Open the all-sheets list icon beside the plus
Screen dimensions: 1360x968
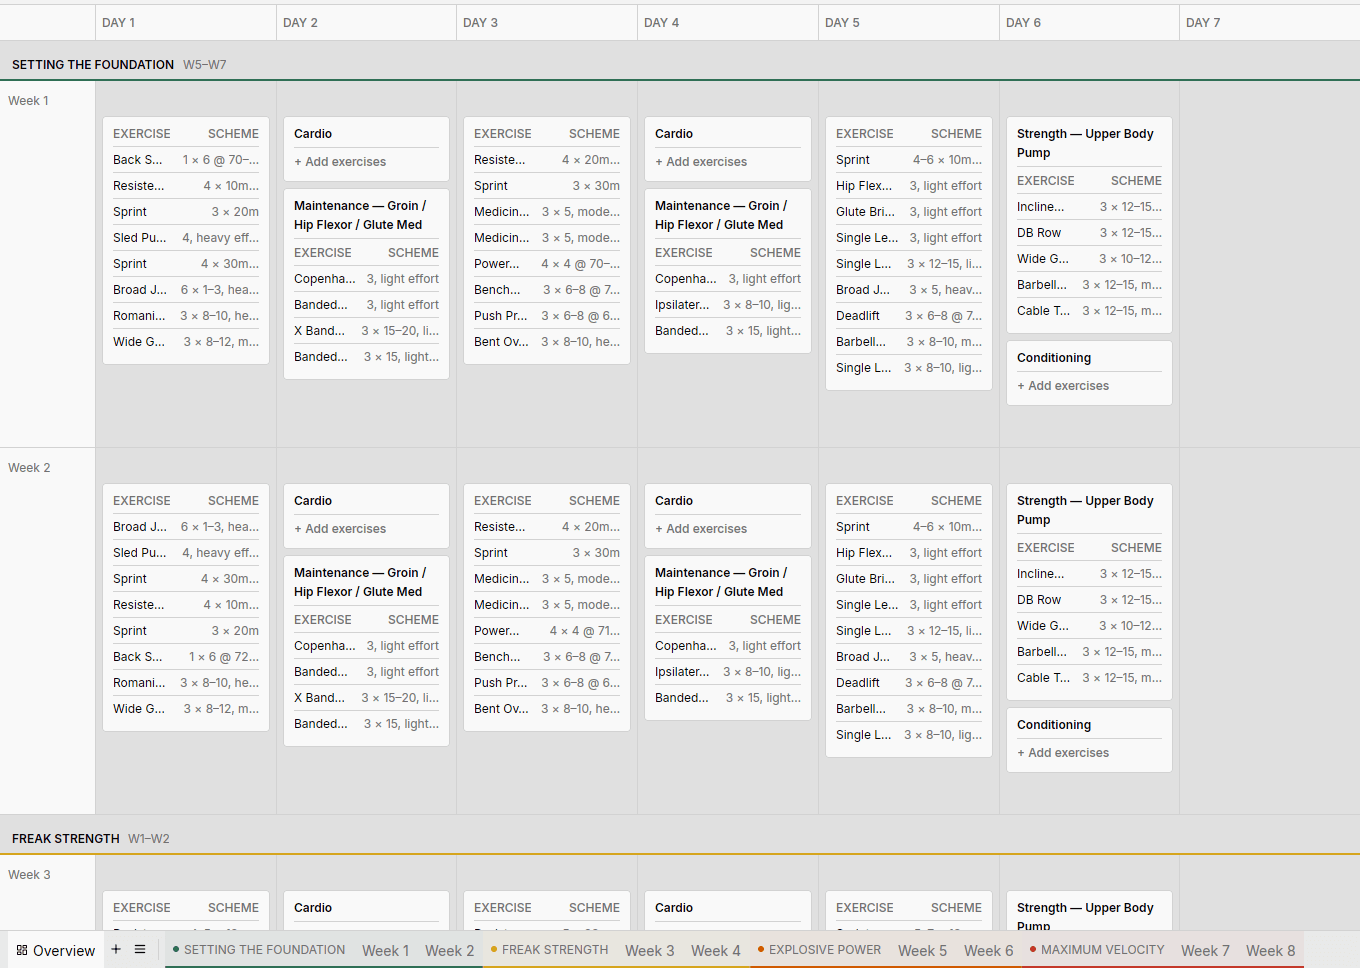coord(140,949)
